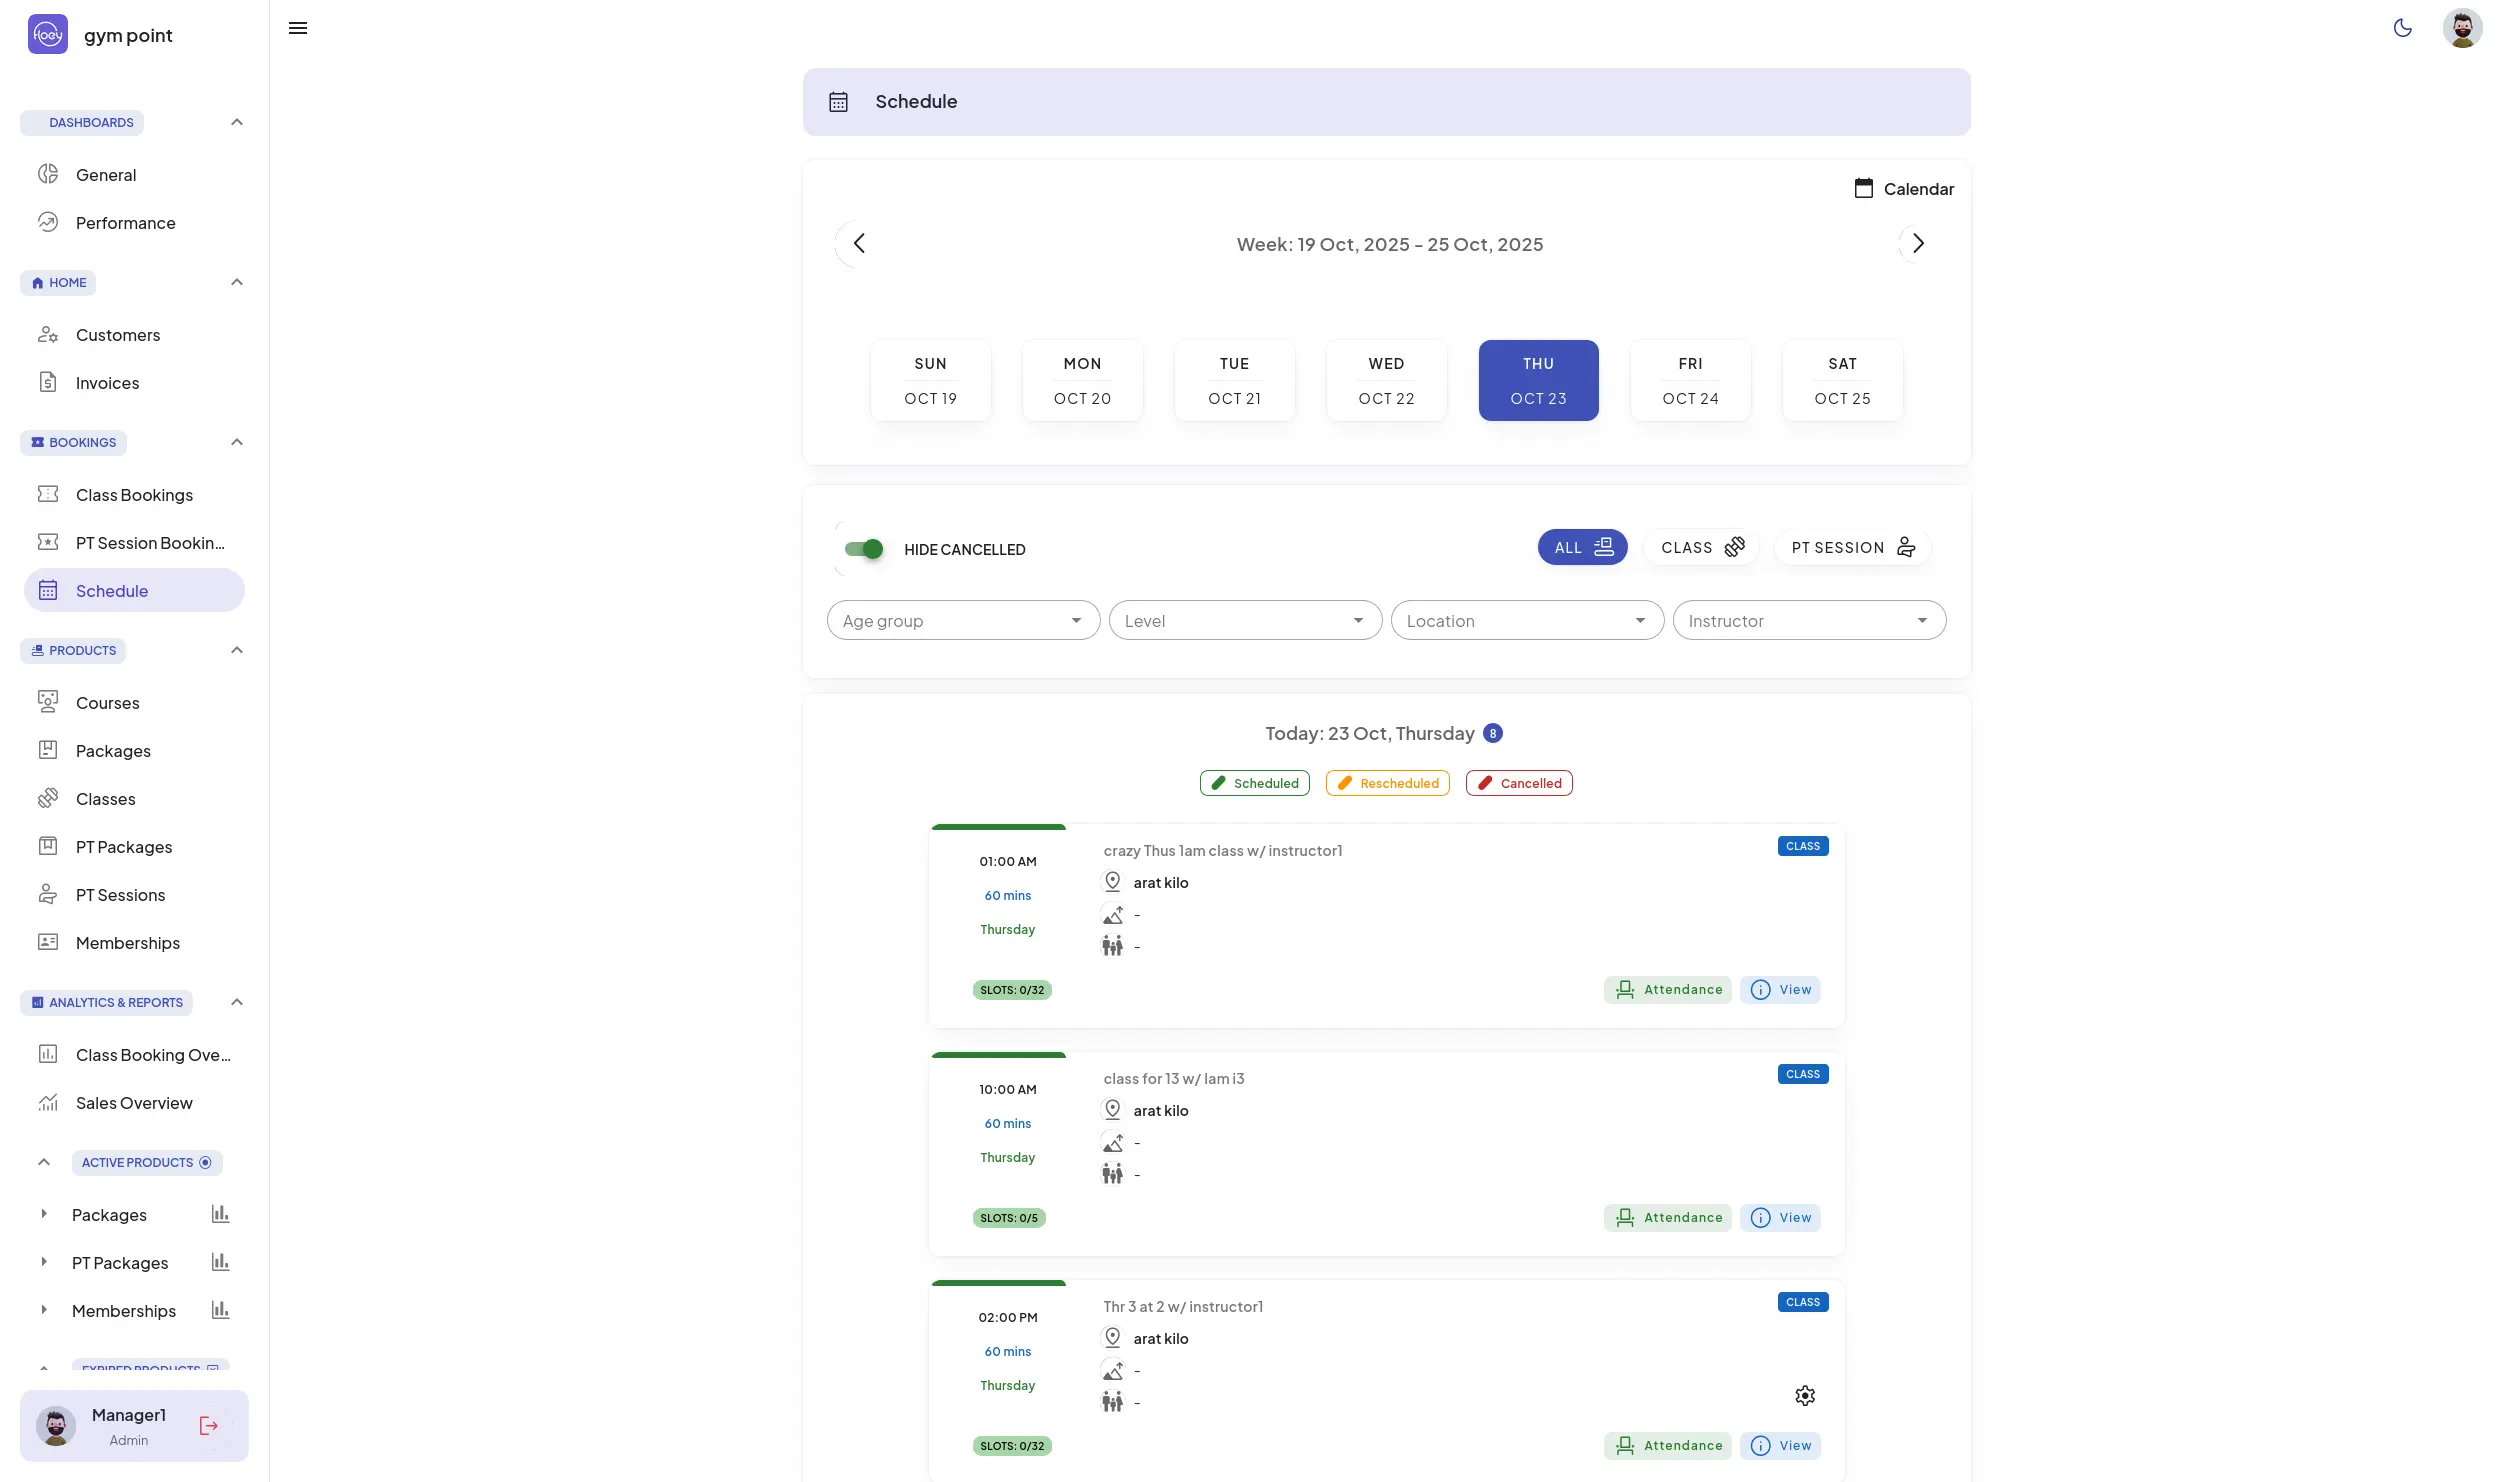Collapse the Bookings sidebar section
Image resolution: width=2503 pixels, height=1482 pixels.
(x=236, y=442)
